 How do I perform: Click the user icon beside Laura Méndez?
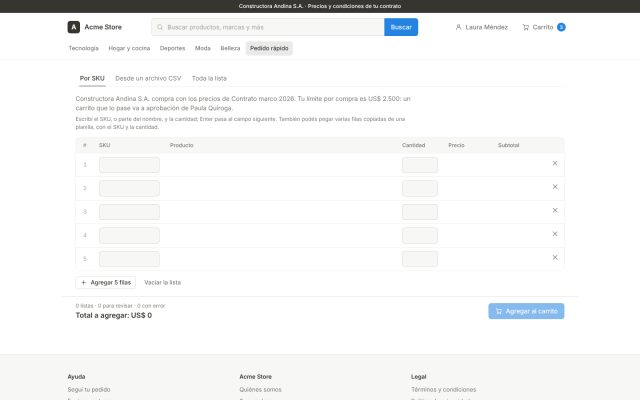(x=458, y=27)
